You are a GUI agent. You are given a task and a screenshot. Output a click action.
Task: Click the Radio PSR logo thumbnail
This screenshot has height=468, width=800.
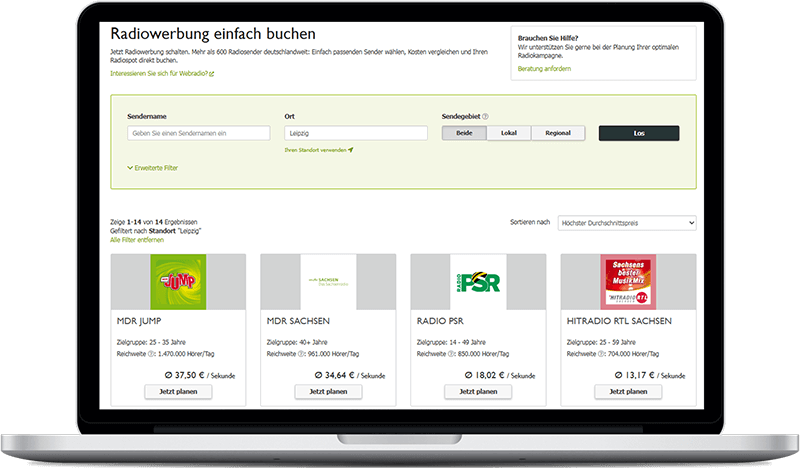click(x=478, y=282)
